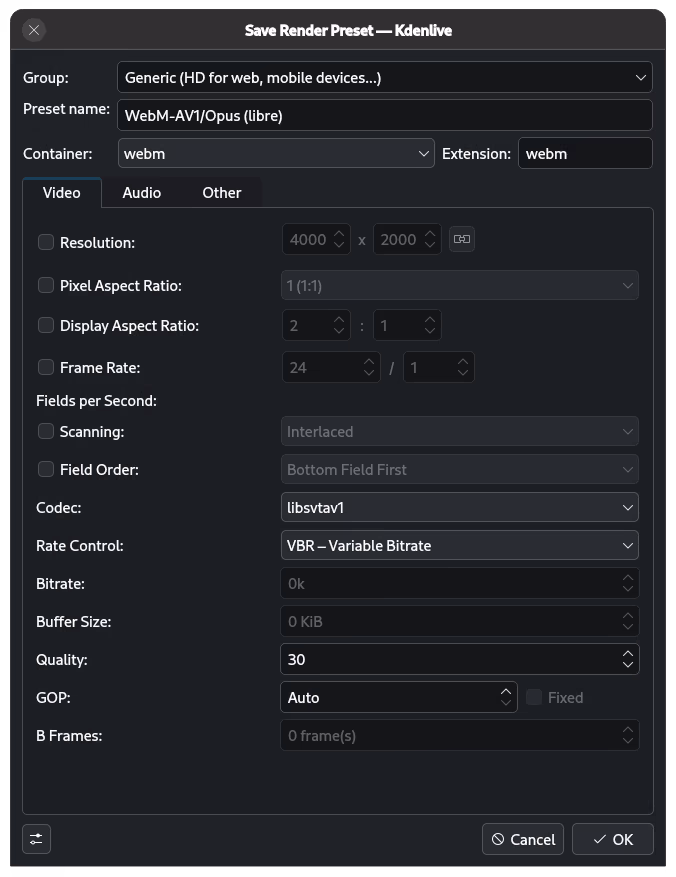Expand the Container webm dropdown
Viewport: 676px width, 877px height.
(x=276, y=154)
